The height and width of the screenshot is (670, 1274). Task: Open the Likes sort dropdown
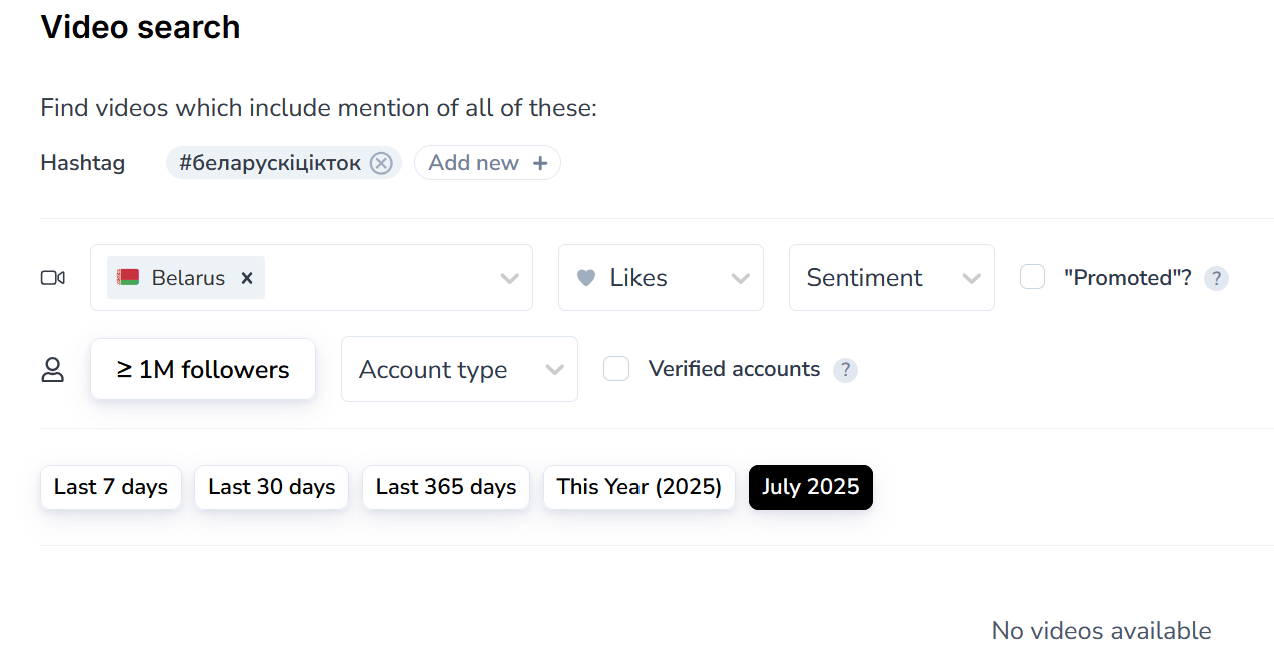pyautogui.click(x=661, y=278)
